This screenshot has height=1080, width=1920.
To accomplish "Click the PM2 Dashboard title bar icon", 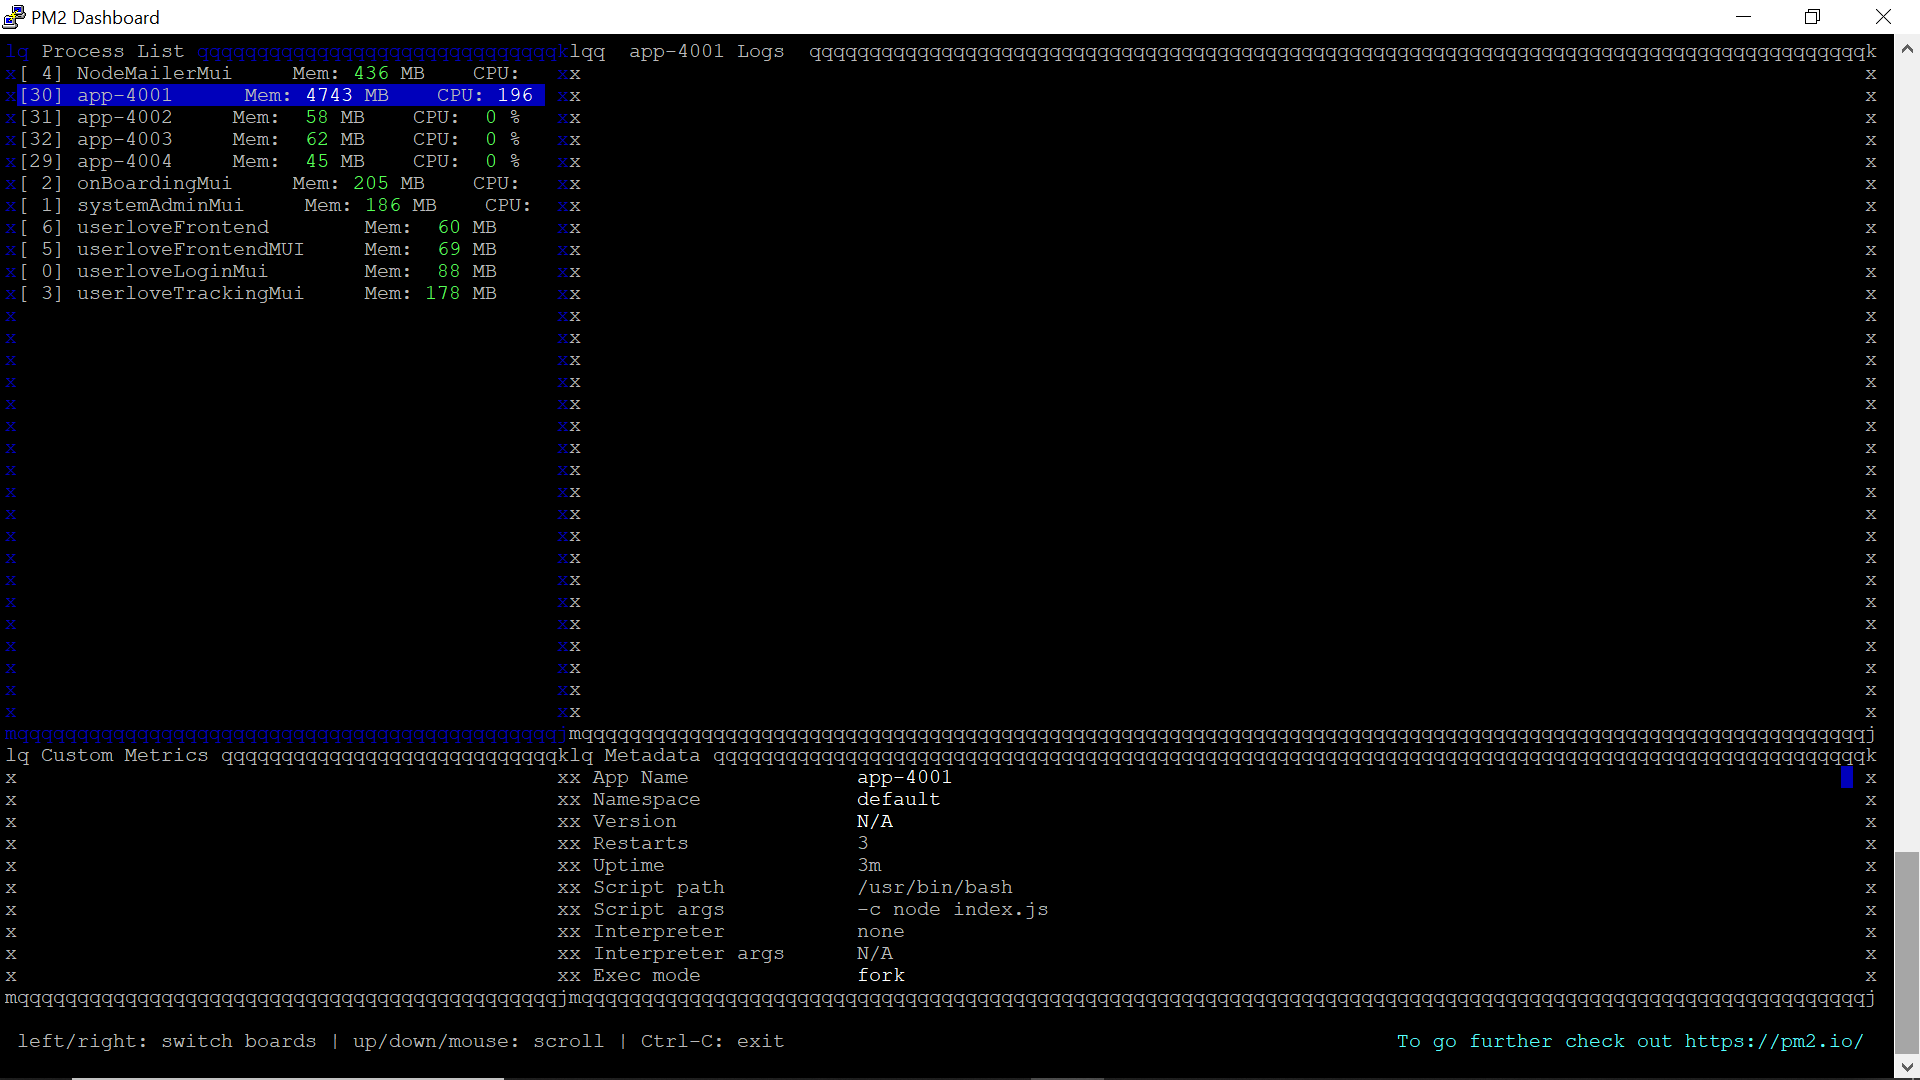I will pyautogui.click(x=13, y=17).
